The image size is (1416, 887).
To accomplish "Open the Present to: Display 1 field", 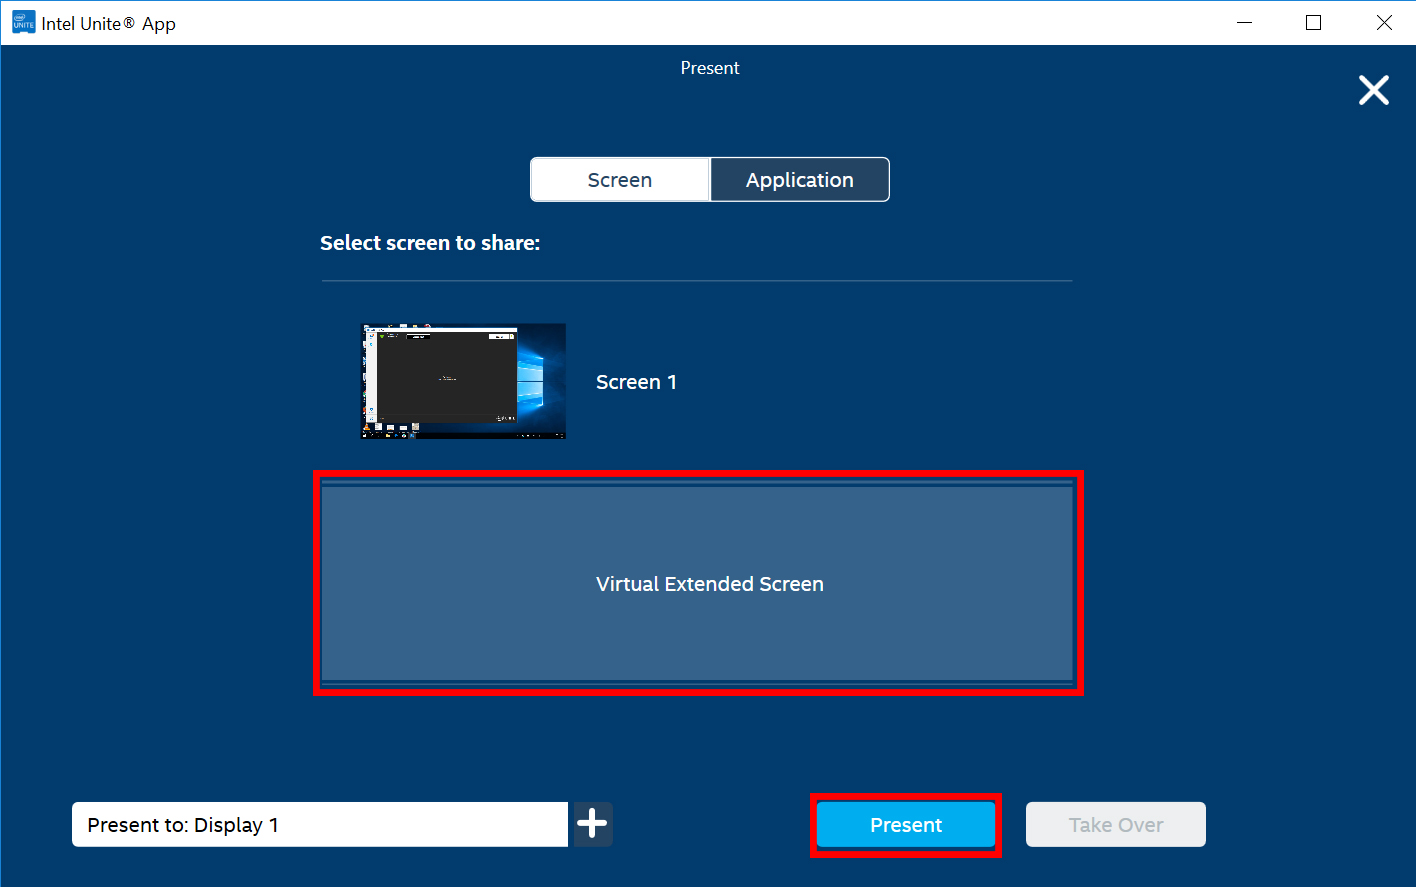I will [320, 824].
